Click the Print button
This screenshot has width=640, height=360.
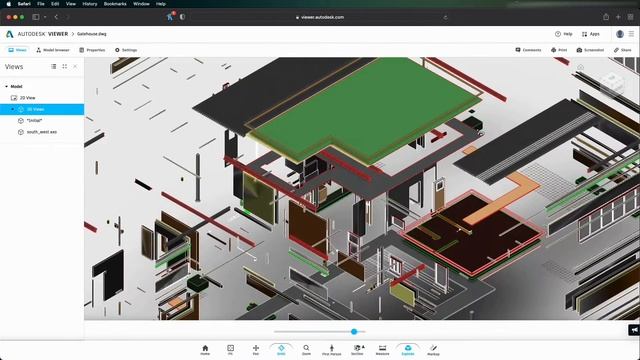tap(559, 50)
